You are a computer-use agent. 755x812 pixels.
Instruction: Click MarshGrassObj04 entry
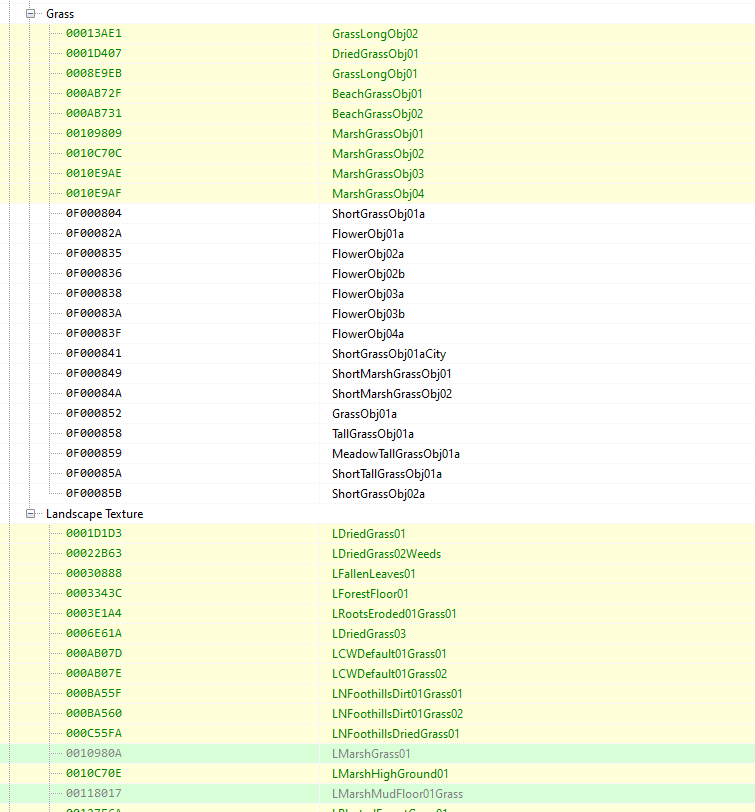click(x=378, y=194)
